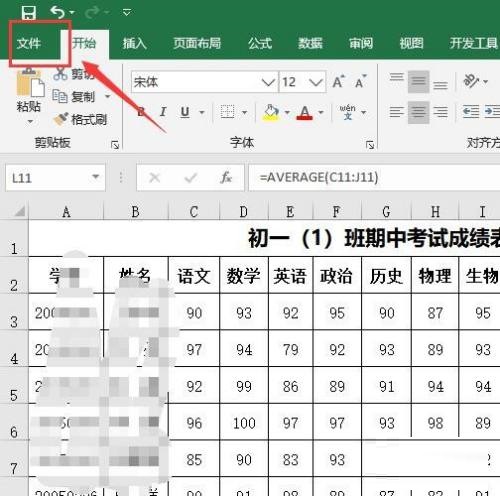Open the 复制 copy dropdown arrow

coord(107,97)
